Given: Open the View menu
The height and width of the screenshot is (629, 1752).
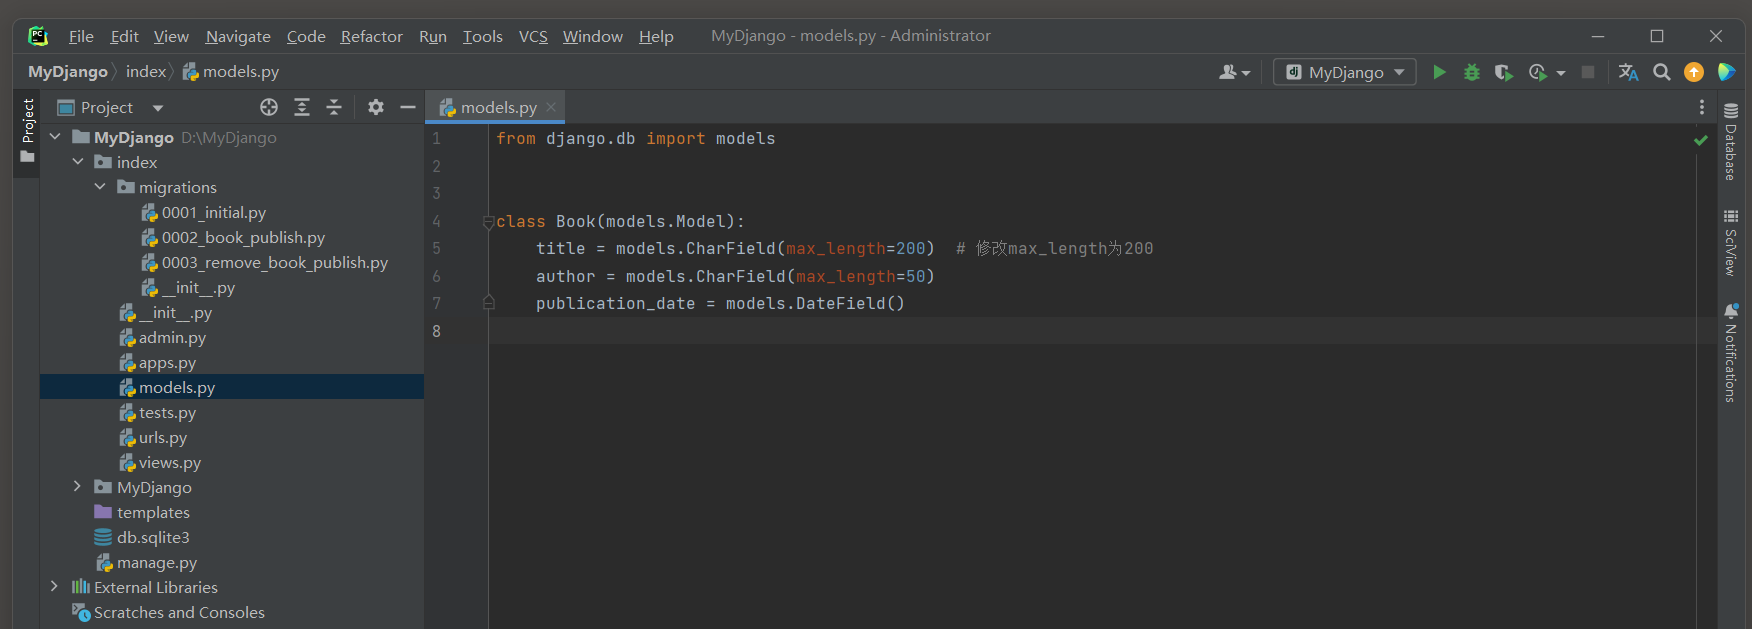Looking at the screenshot, I should click(x=171, y=36).
